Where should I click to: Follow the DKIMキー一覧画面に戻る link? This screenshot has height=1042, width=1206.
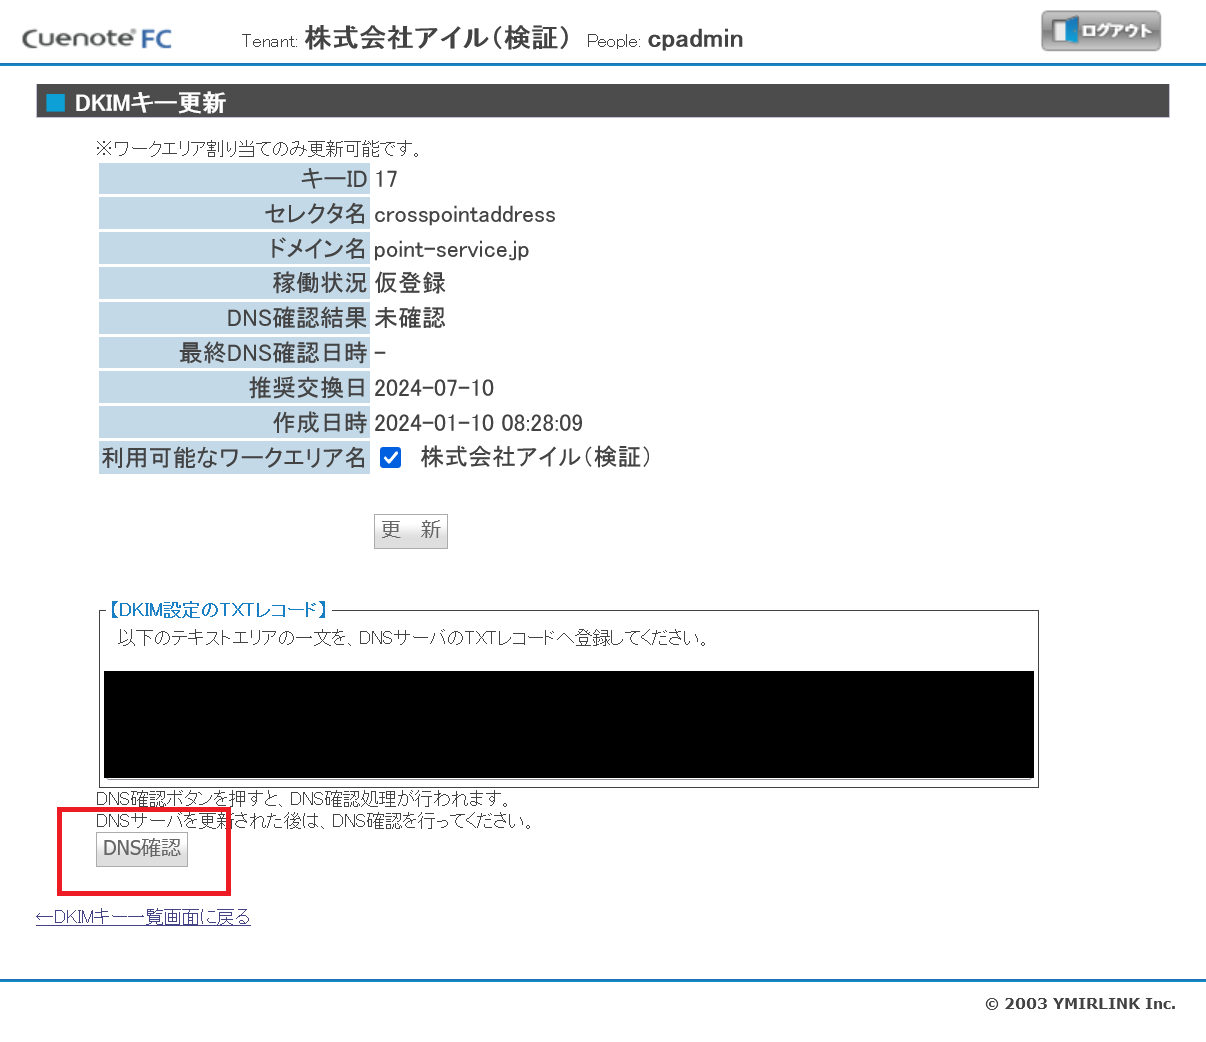[144, 916]
